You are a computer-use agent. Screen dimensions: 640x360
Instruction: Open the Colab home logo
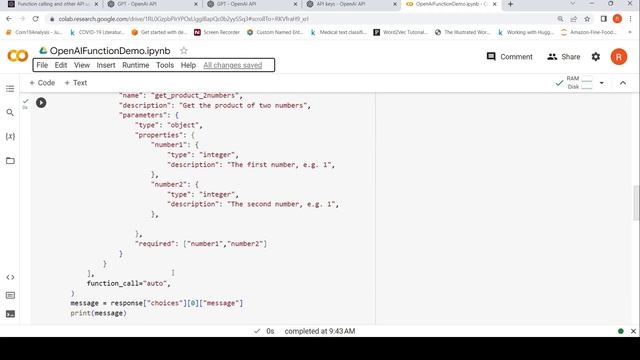(x=18, y=56)
